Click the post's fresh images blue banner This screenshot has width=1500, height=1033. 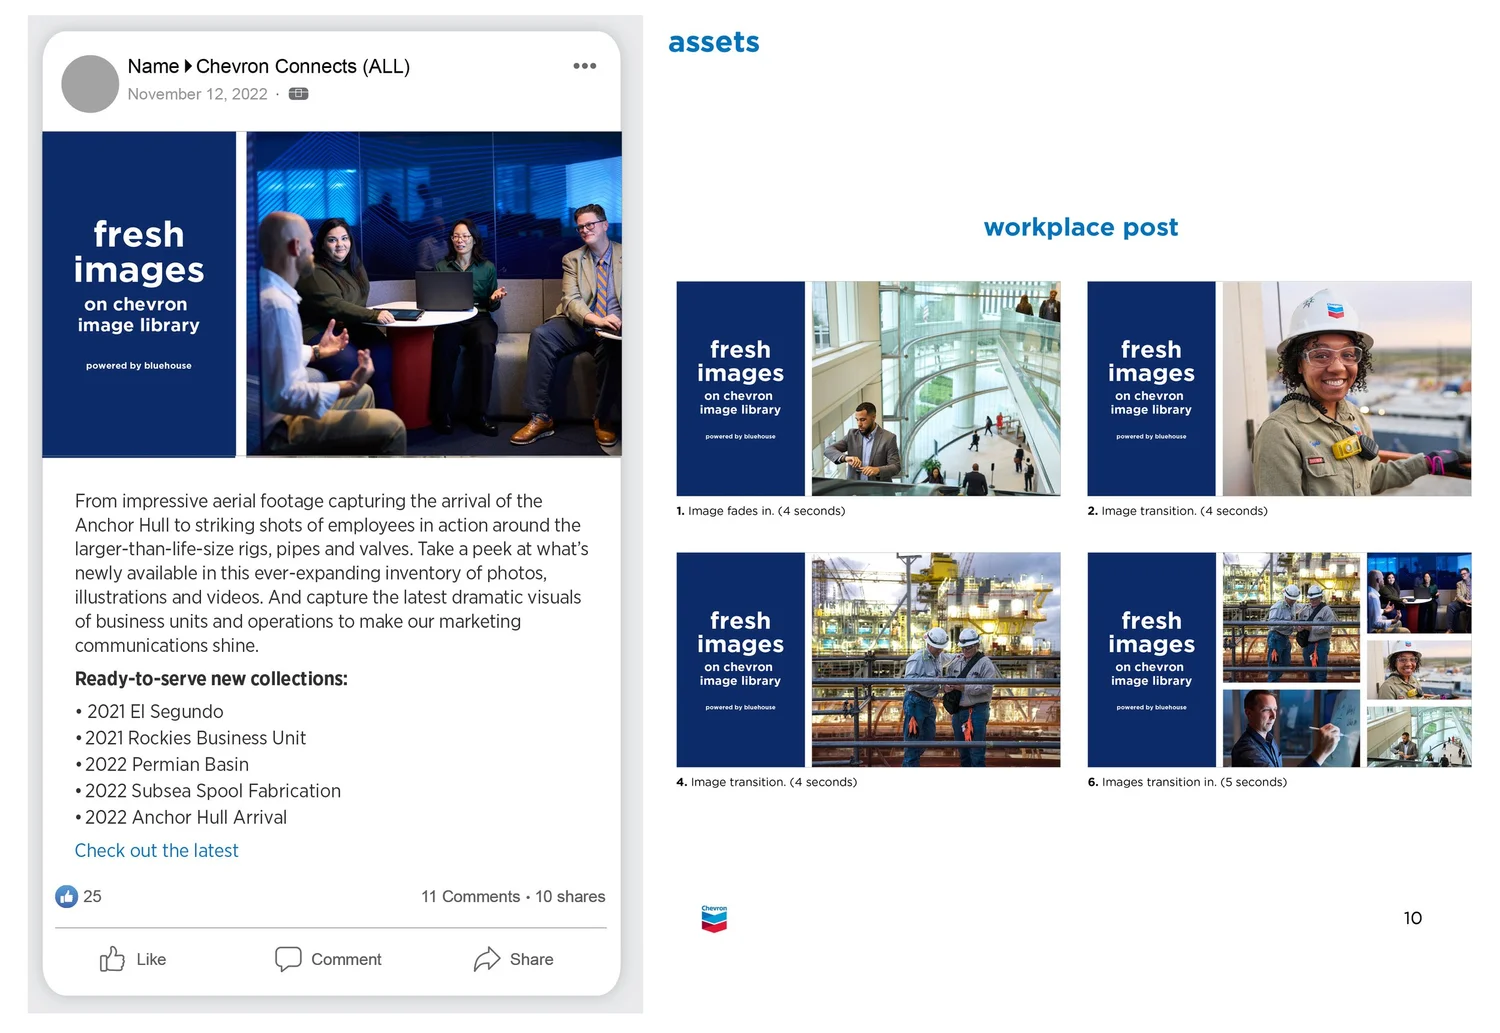139,294
